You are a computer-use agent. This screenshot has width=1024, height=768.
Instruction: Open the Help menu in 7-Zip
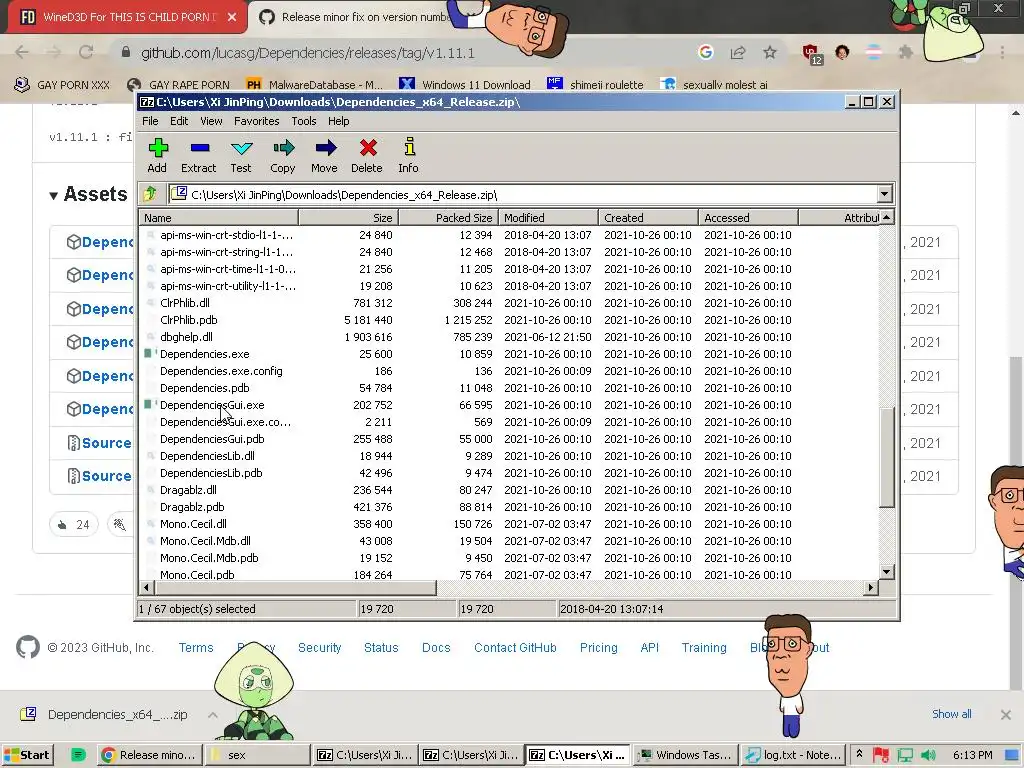[338, 121]
